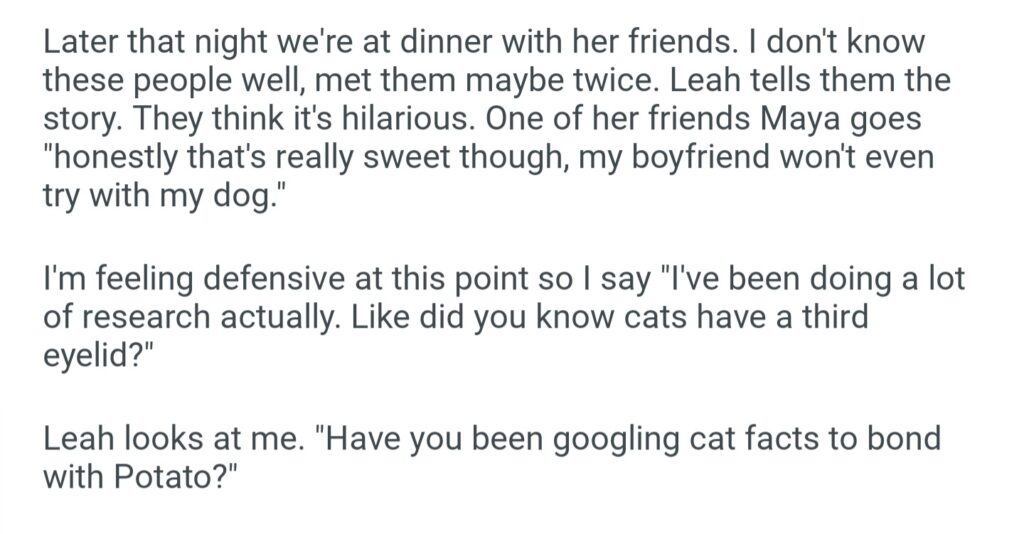Click the word "bond" in the last paragraph
The width and height of the screenshot is (1024, 534).
(x=903, y=440)
